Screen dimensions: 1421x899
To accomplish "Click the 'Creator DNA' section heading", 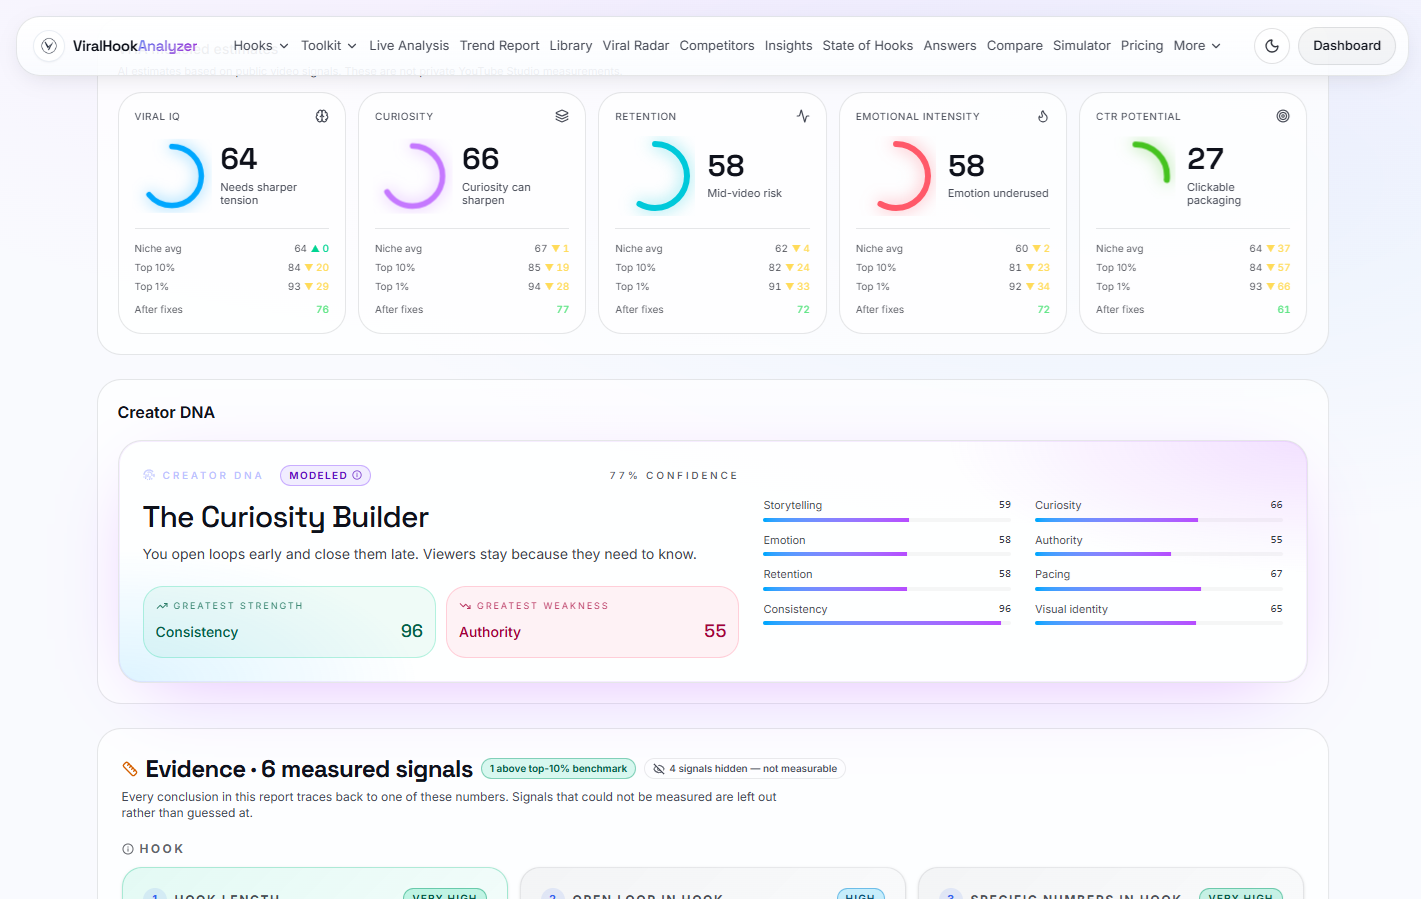I will pos(166,413).
